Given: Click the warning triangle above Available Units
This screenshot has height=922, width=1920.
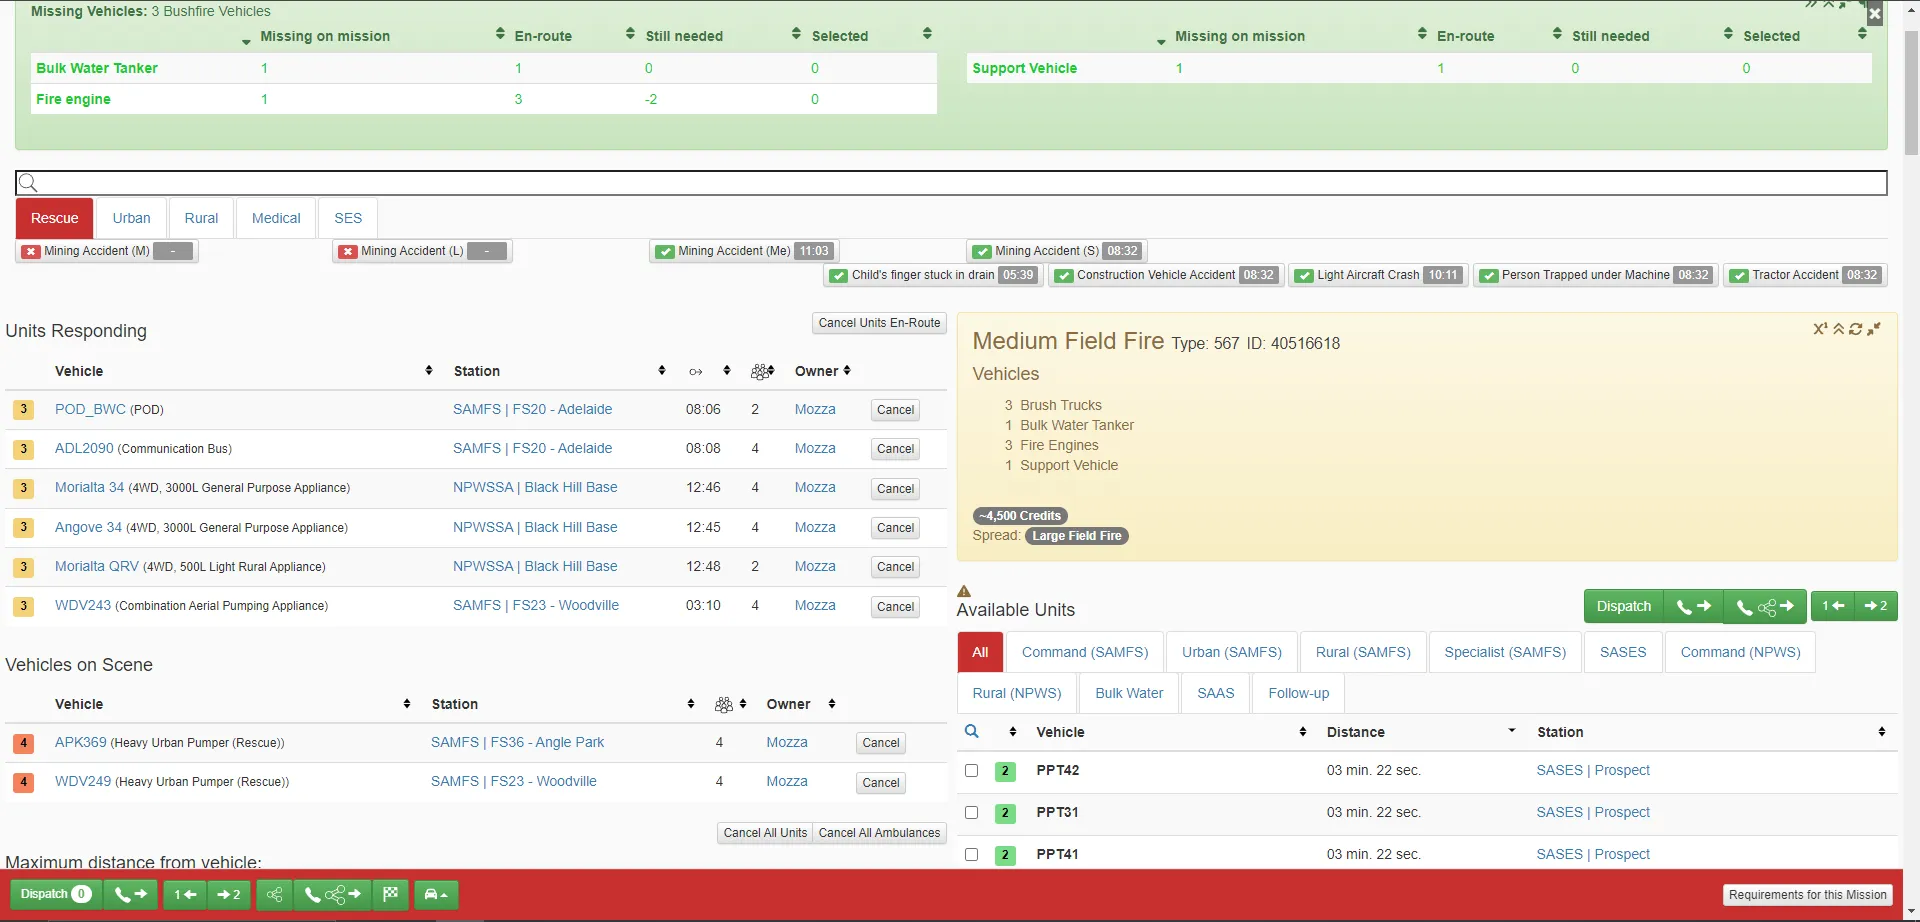Looking at the screenshot, I should pos(964,591).
